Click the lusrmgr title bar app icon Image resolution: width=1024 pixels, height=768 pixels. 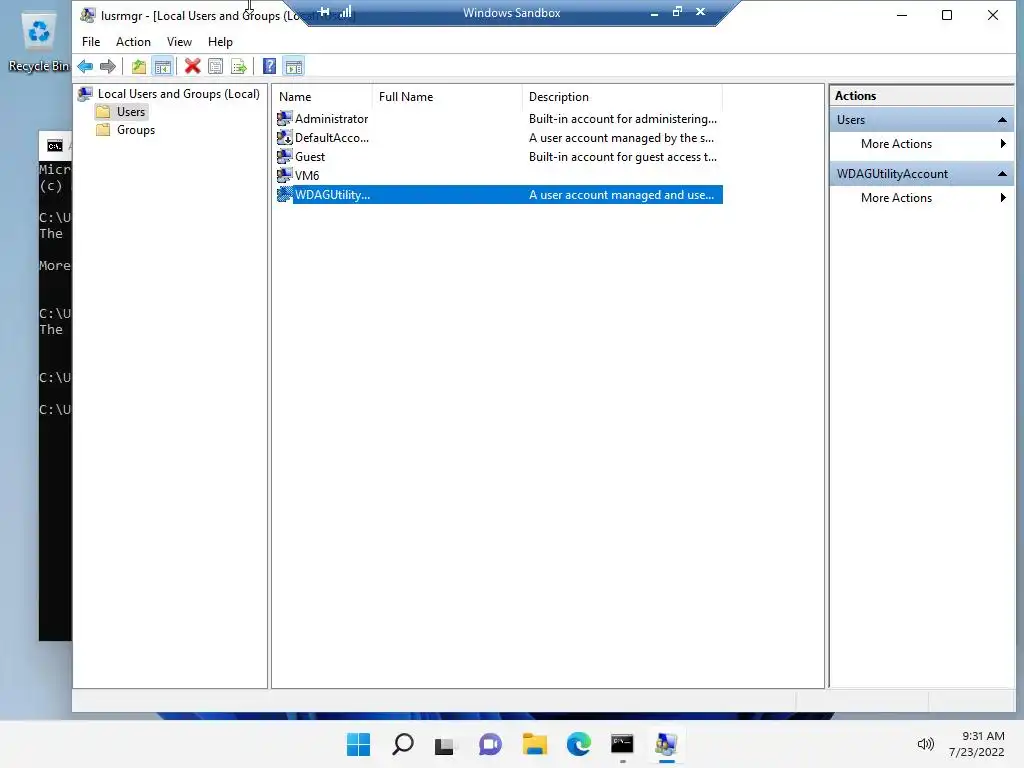click(88, 15)
